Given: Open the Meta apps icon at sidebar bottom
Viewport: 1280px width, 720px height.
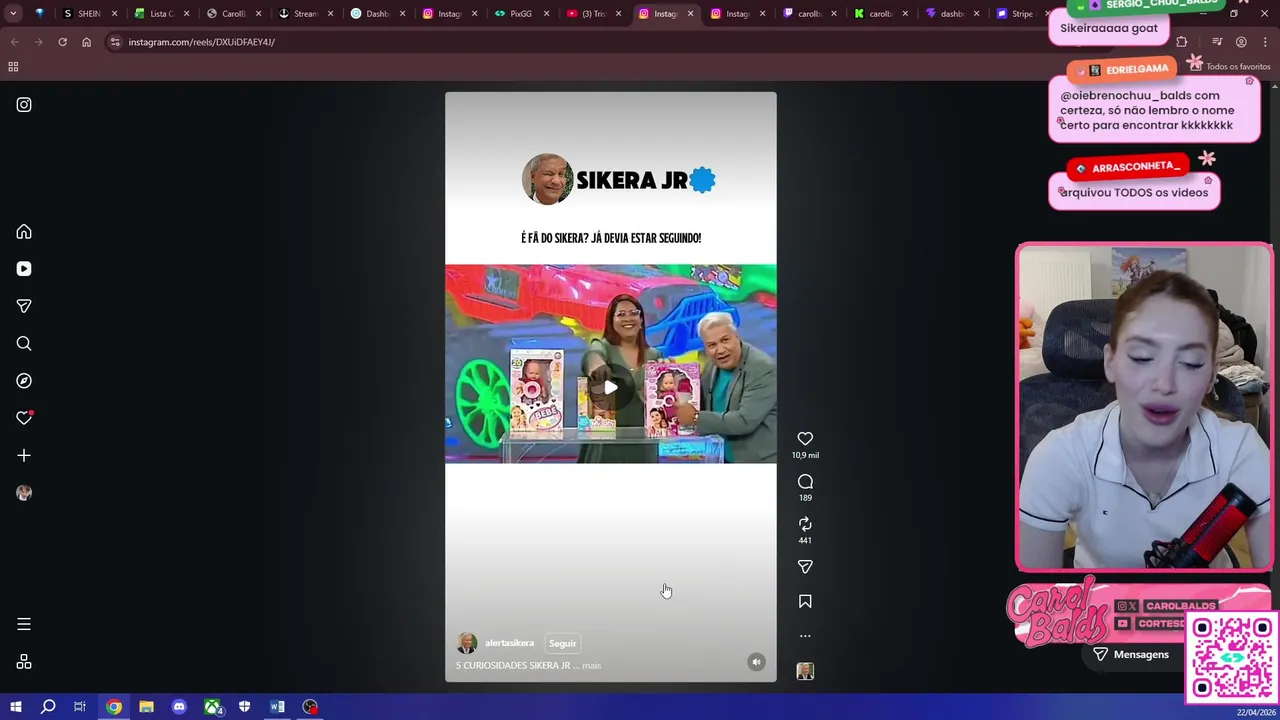Looking at the screenshot, I should click(x=24, y=662).
